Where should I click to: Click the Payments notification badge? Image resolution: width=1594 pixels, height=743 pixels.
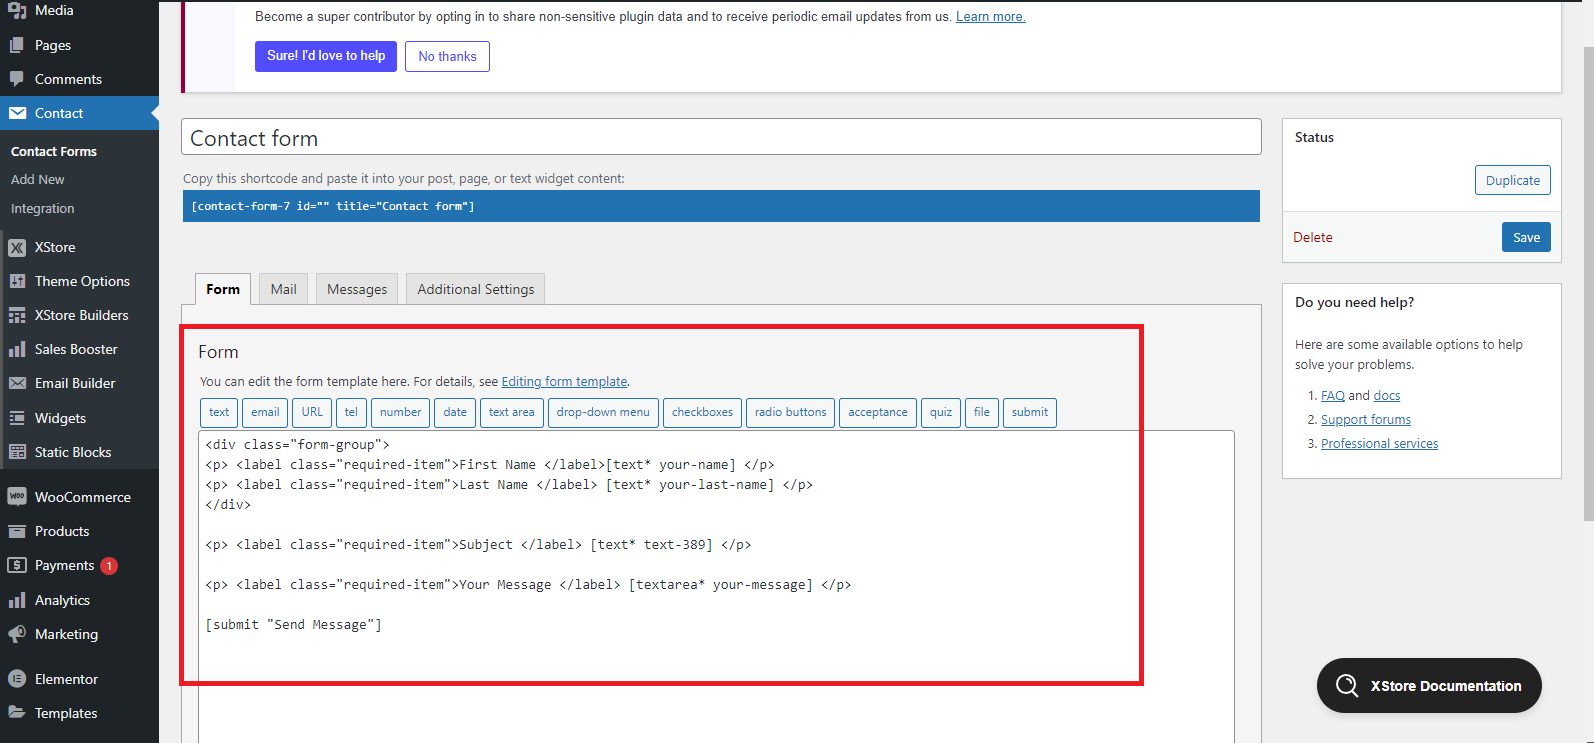pyautogui.click(x=109, y=566)
